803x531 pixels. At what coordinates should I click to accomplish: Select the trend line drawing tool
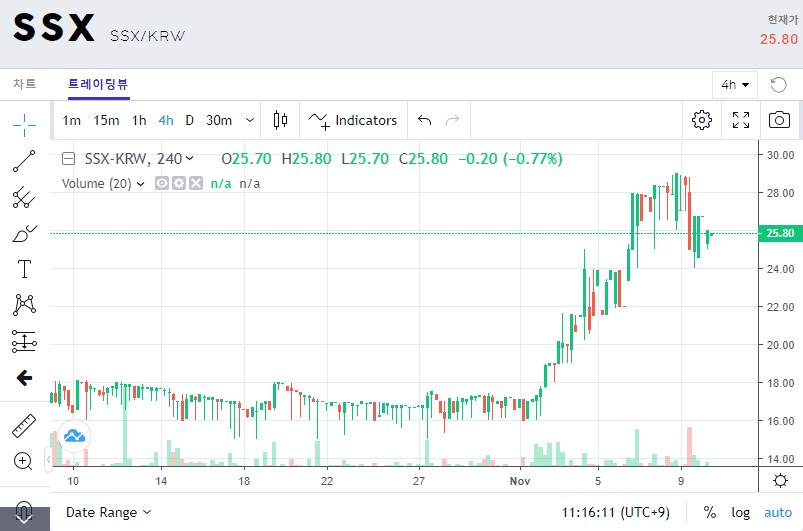pyautogui.click(x=24, y=161)
